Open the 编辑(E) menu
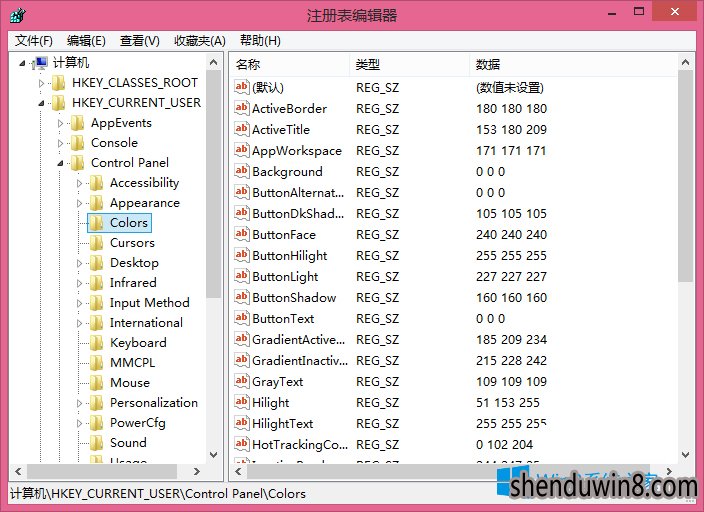This screenshot has height=512, width=704. click(86, 41)
